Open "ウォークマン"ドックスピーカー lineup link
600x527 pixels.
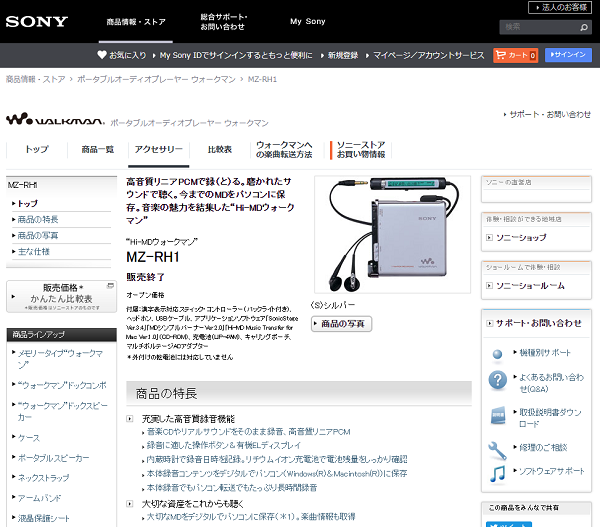pyautogui.click(x=62, y=411)
